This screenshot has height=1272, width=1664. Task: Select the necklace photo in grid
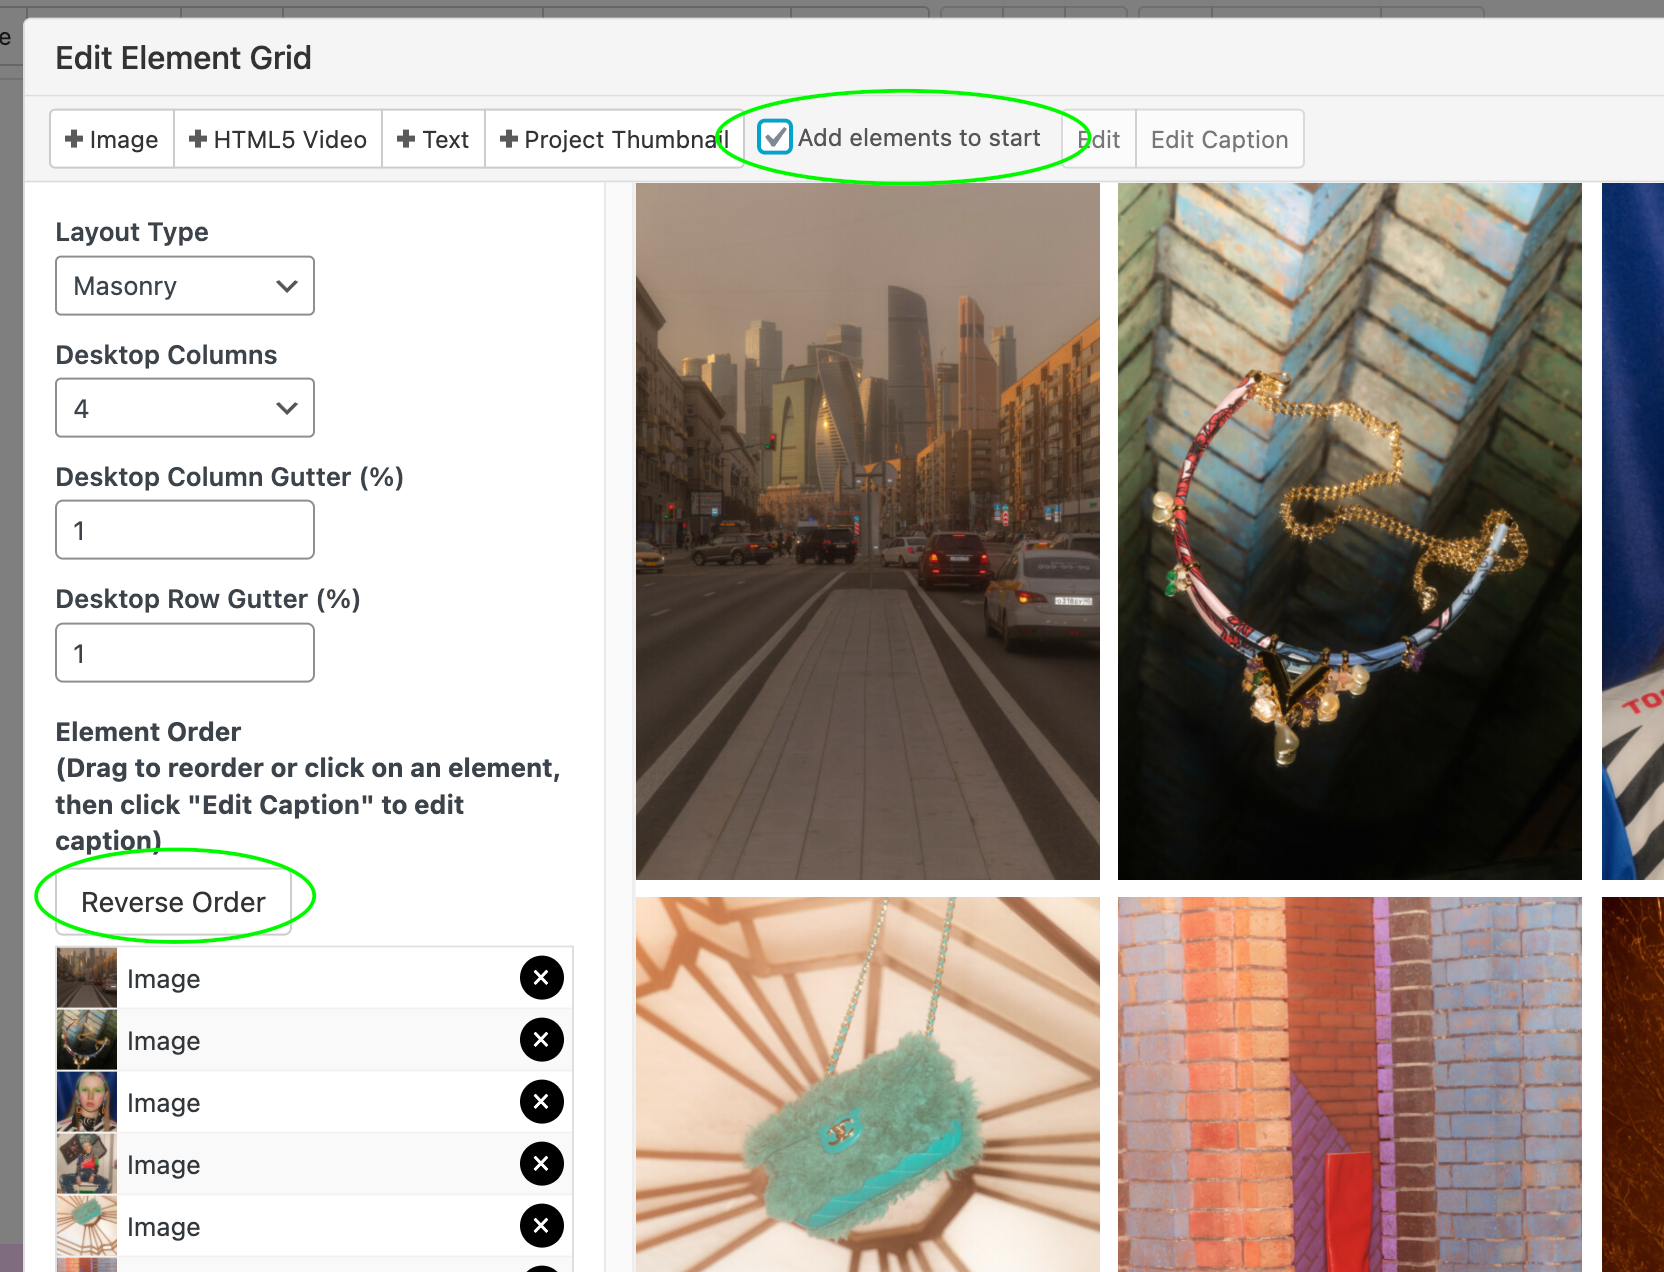pyautogui.click(x=1349, y=530)
